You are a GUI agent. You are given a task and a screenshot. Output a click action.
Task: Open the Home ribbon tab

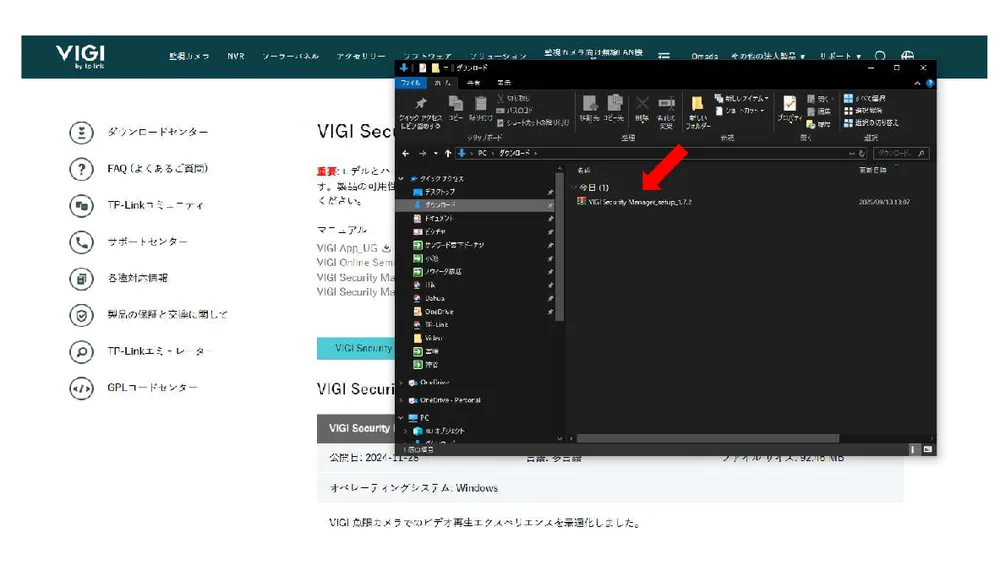tap(443, 83)
